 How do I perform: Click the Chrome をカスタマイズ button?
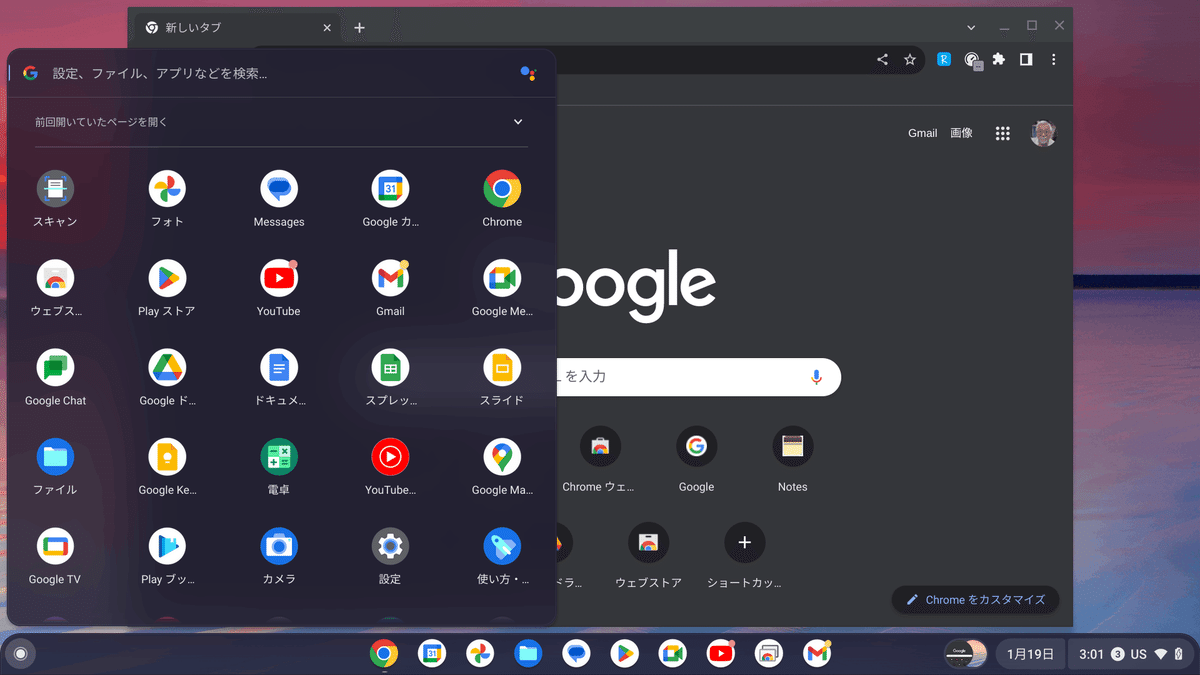[x=976, y=600]
